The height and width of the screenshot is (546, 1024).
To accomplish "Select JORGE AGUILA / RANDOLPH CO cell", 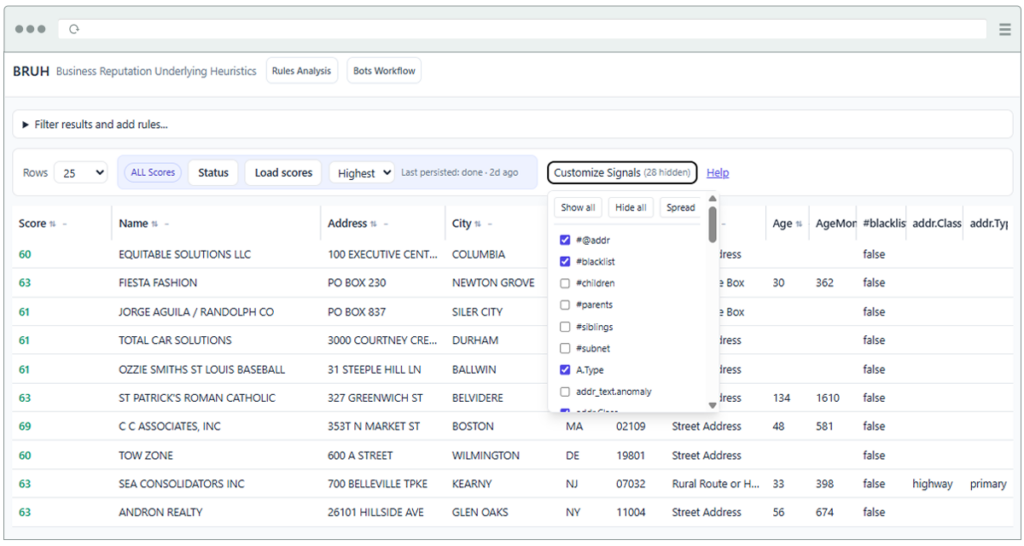I will (x=196, y=312).
